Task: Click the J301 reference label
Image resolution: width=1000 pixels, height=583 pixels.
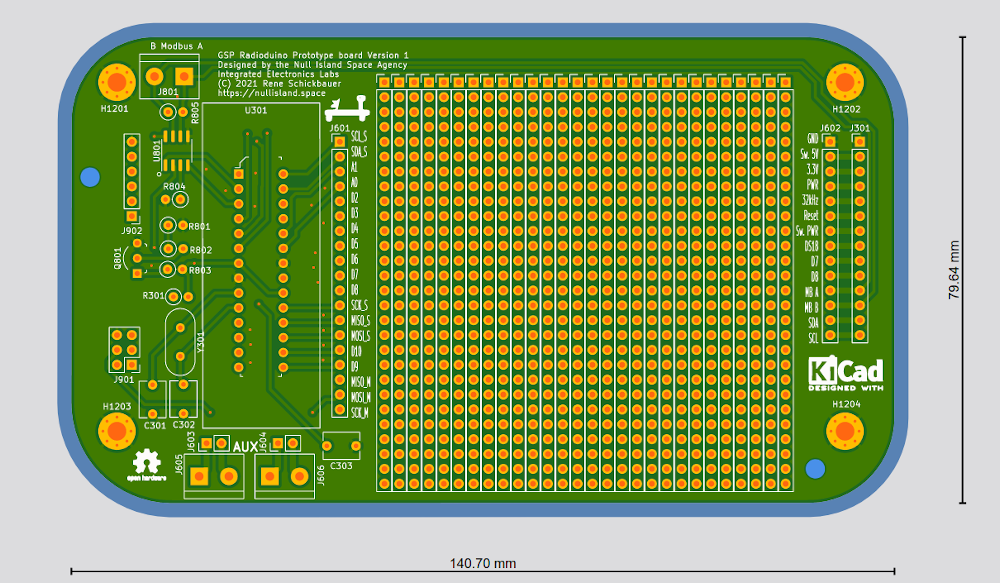Action: tap(860, 128)
